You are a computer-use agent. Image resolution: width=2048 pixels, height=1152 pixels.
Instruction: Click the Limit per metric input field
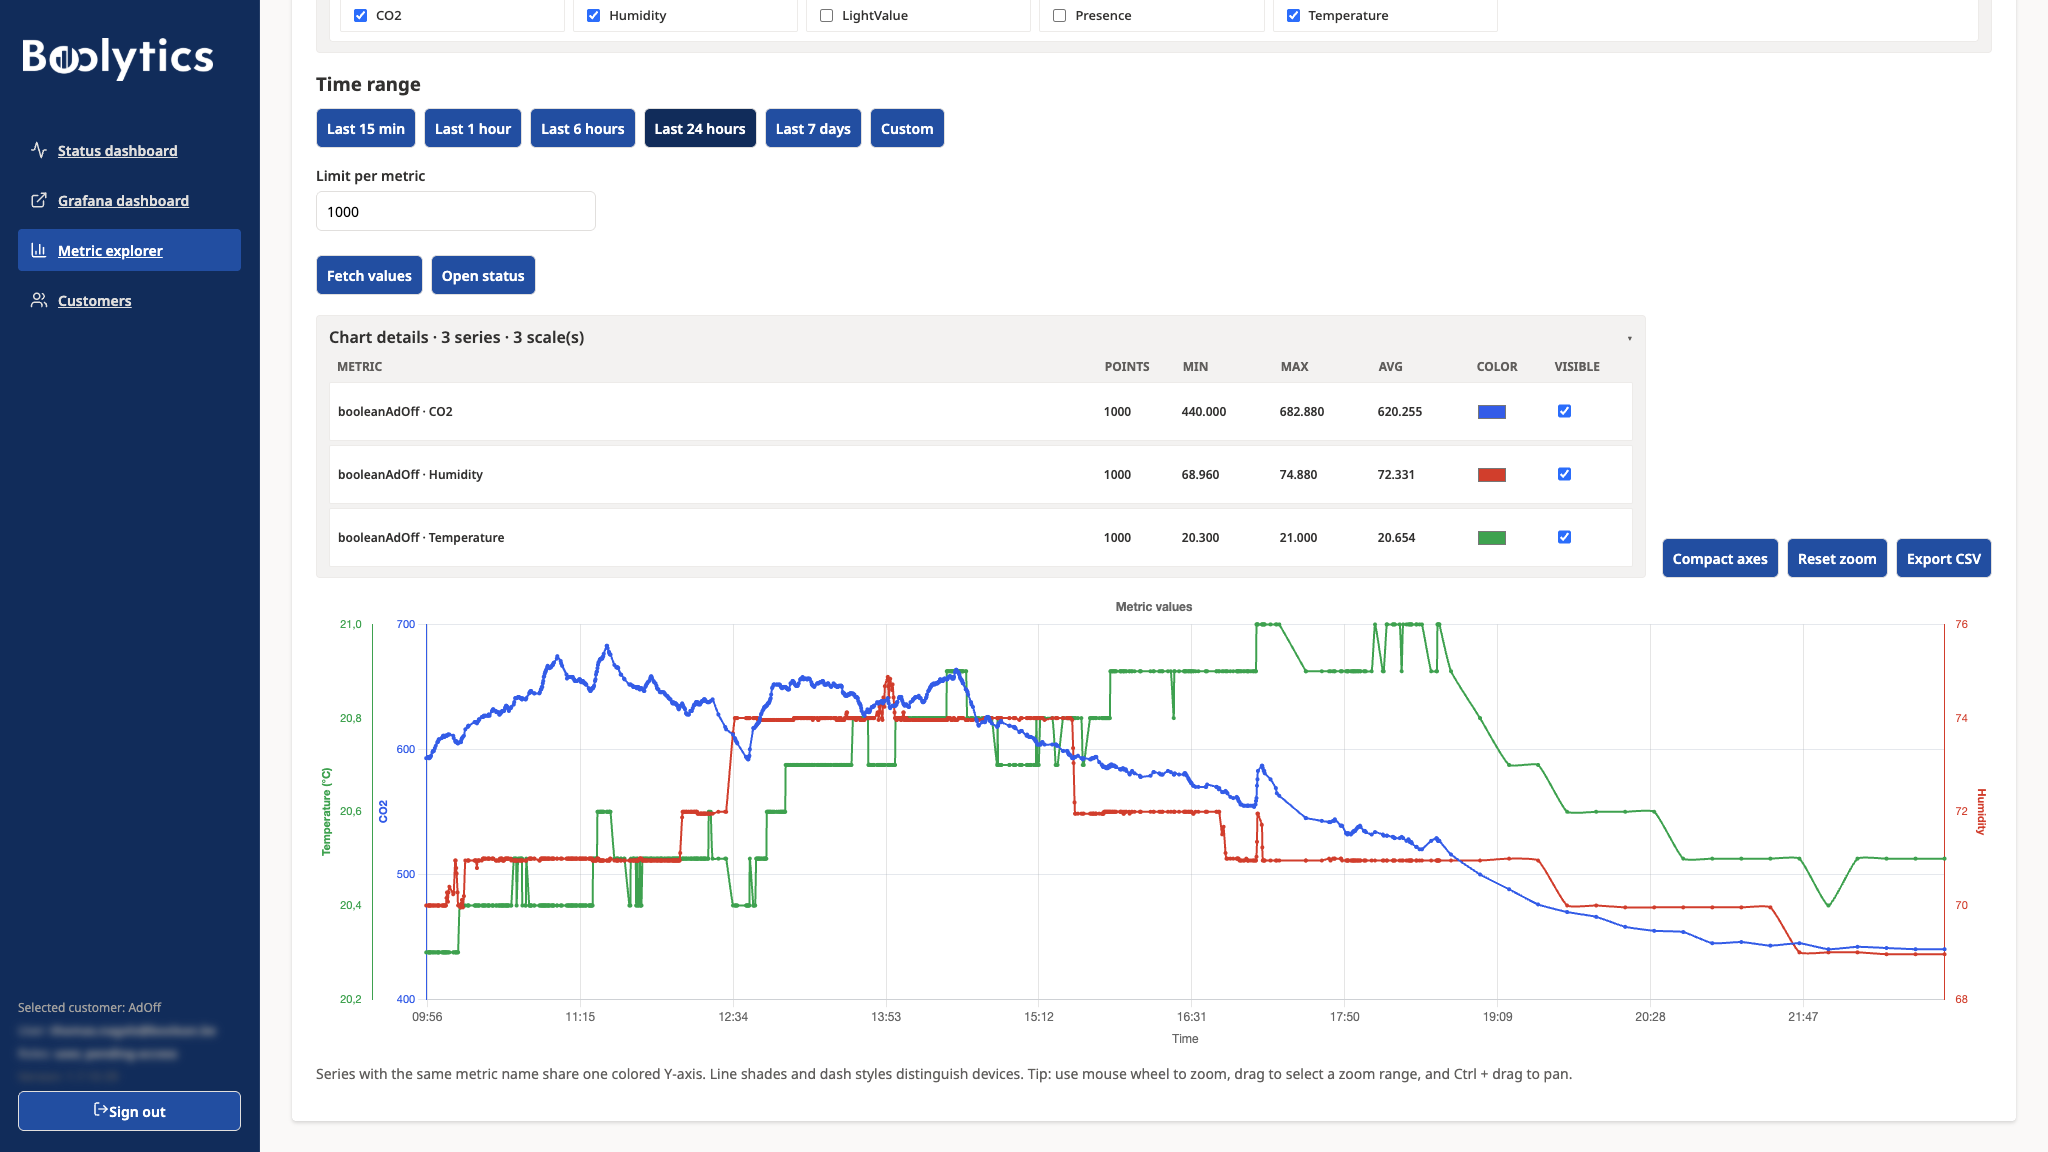456,211
